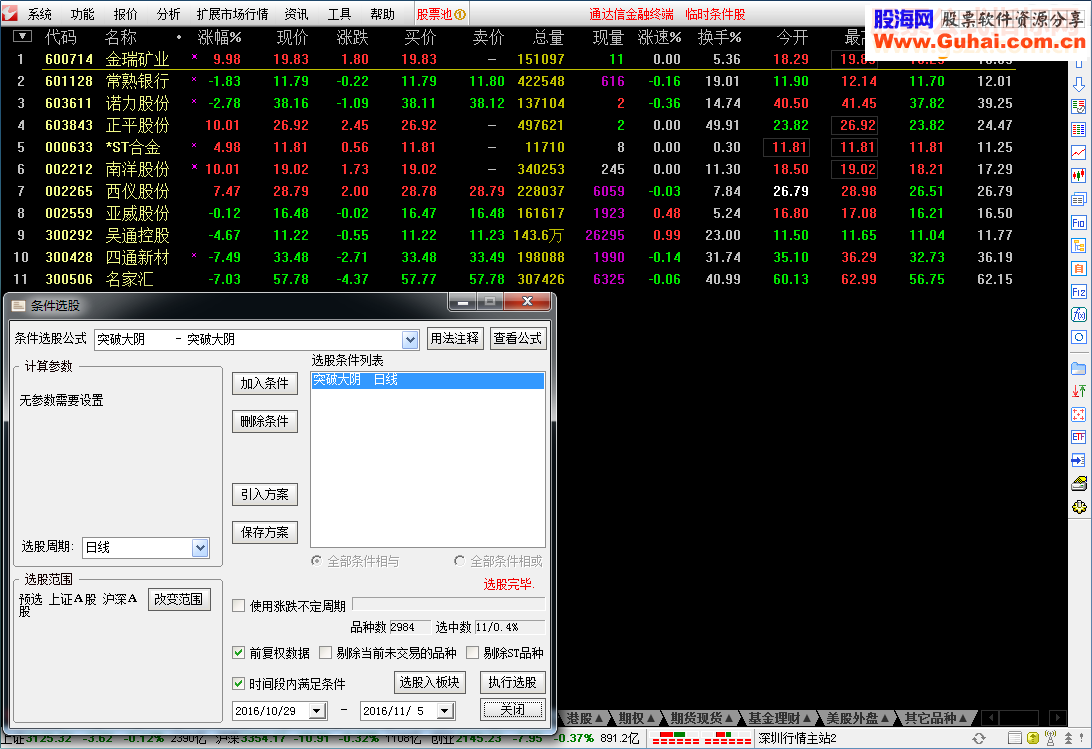Enable 剔除ST品种 checkbox
This screenshot has width=1092, height=749.
(473, 653)
